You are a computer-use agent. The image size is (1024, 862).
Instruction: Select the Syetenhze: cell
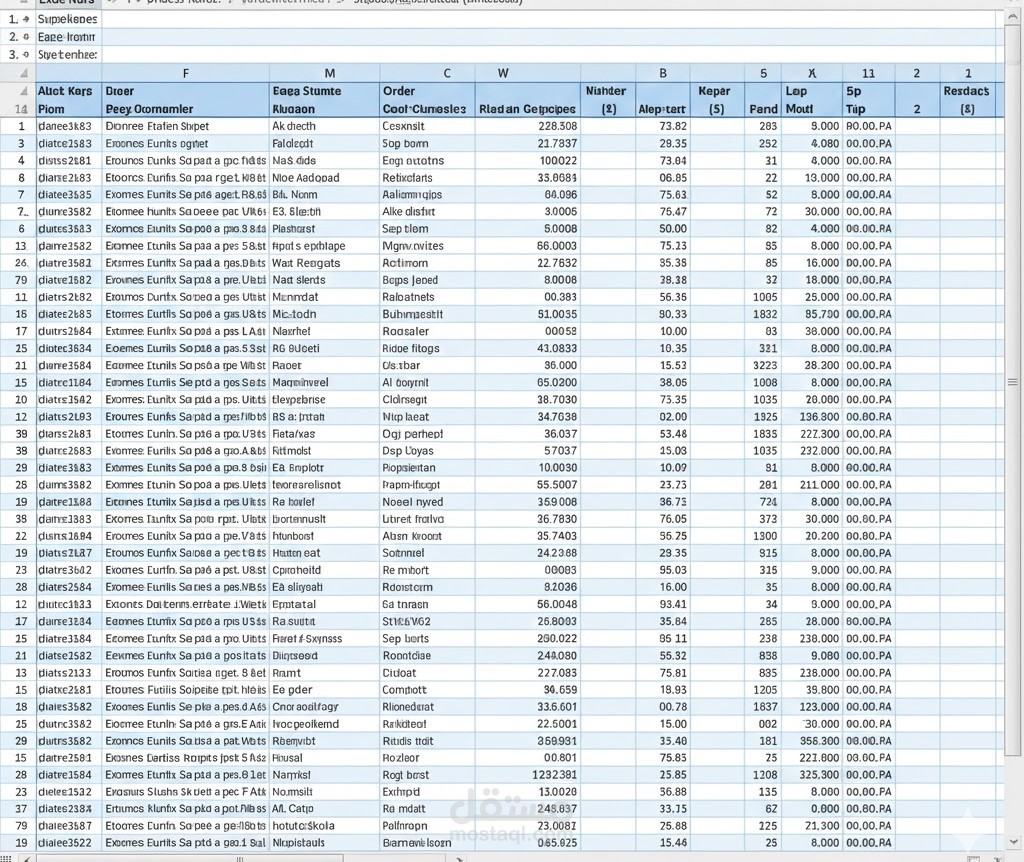(68, 55)
